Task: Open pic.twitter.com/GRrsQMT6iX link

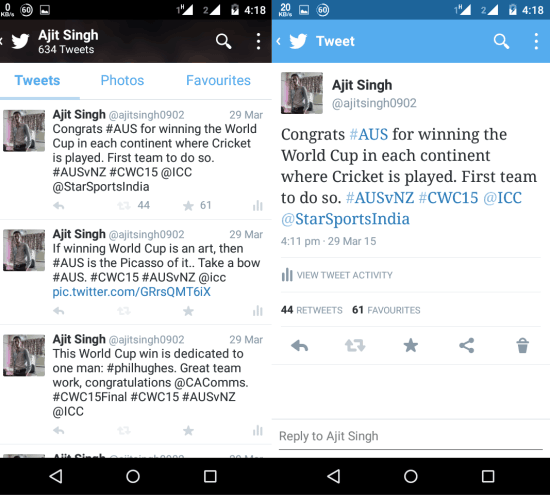Action: 132,292
